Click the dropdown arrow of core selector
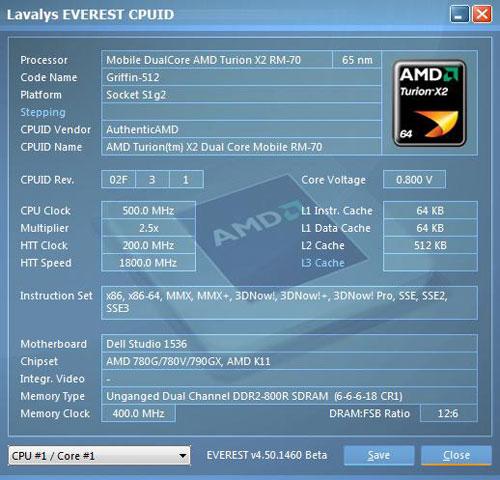 182,455
